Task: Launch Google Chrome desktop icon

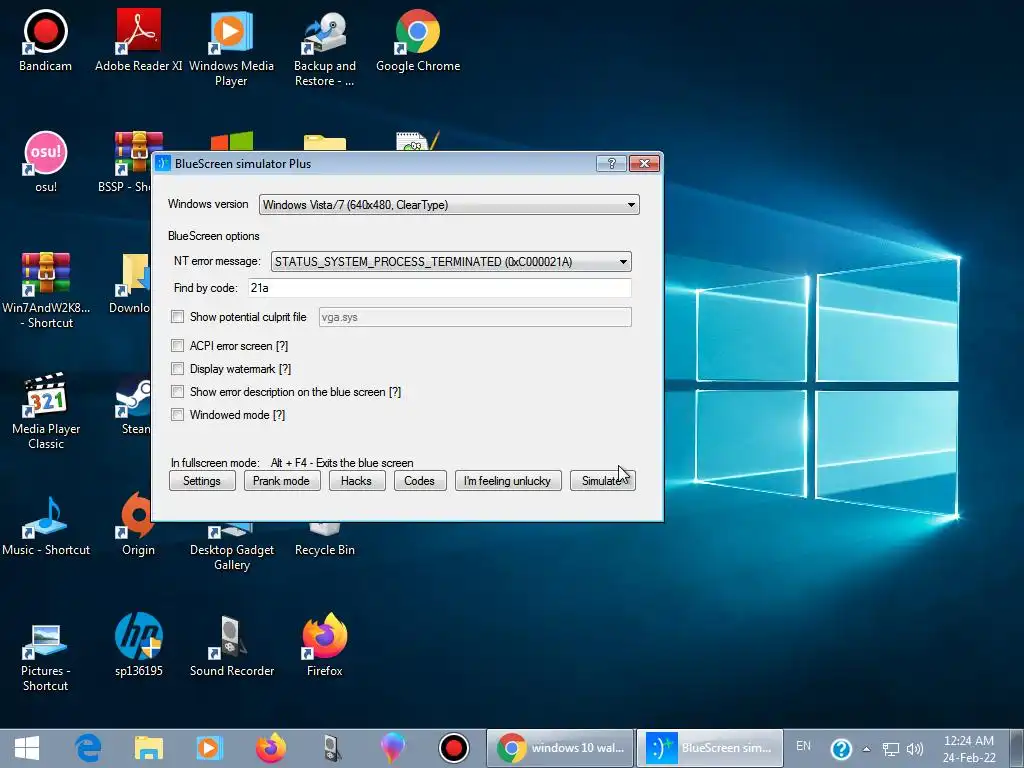Action: (418, 40)
